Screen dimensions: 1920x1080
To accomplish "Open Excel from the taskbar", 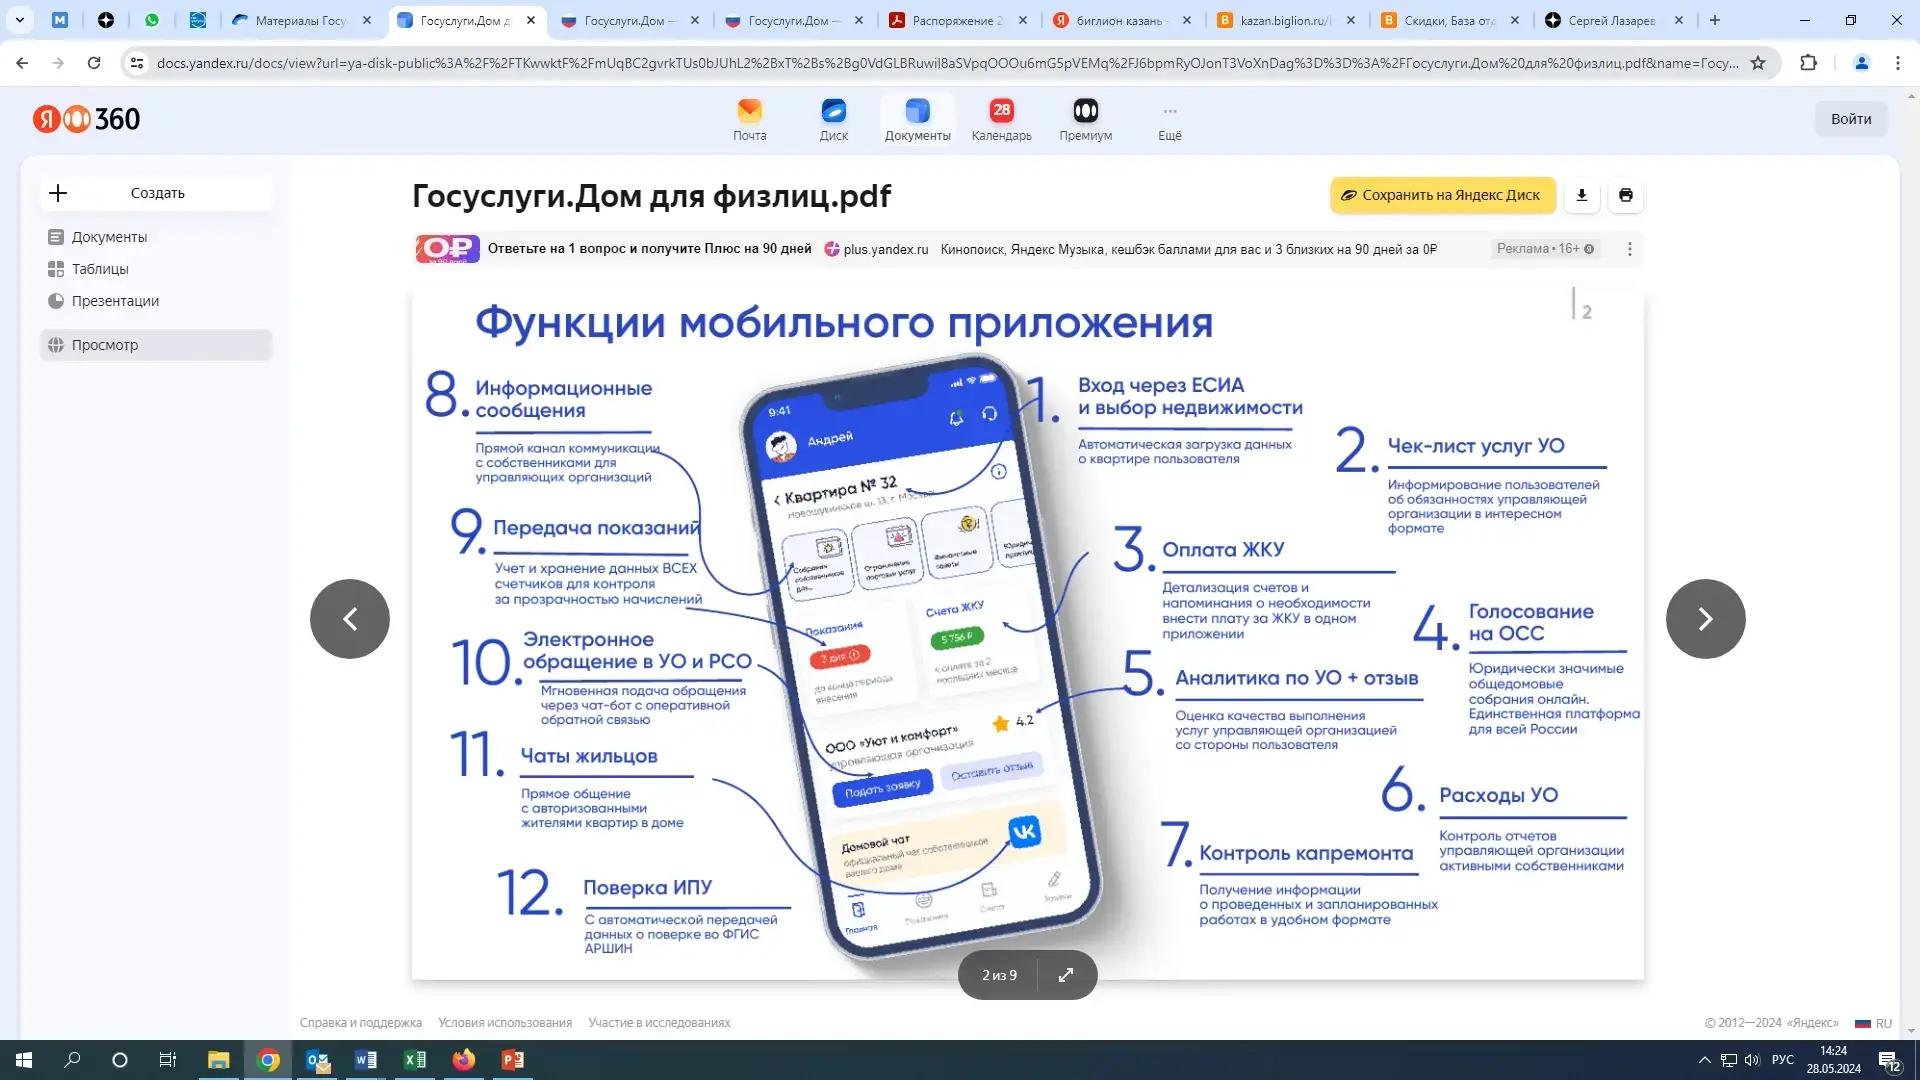I will tap(415, 1060).
